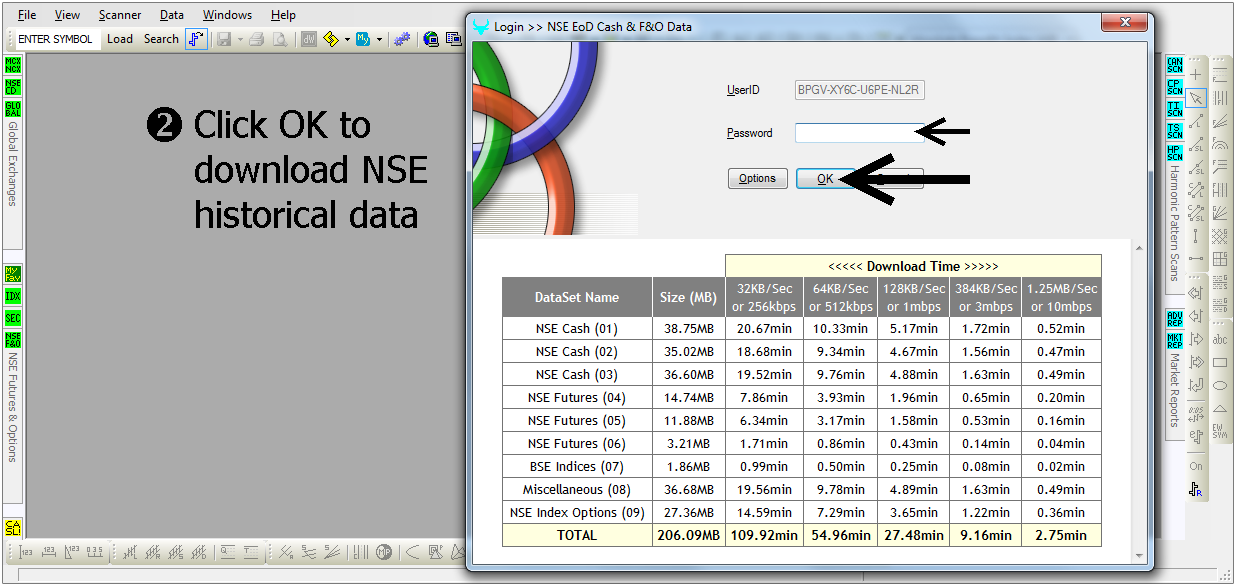The image size is (1236, 586).
Task: Click the dW toolbar icon
Action: 309,39
